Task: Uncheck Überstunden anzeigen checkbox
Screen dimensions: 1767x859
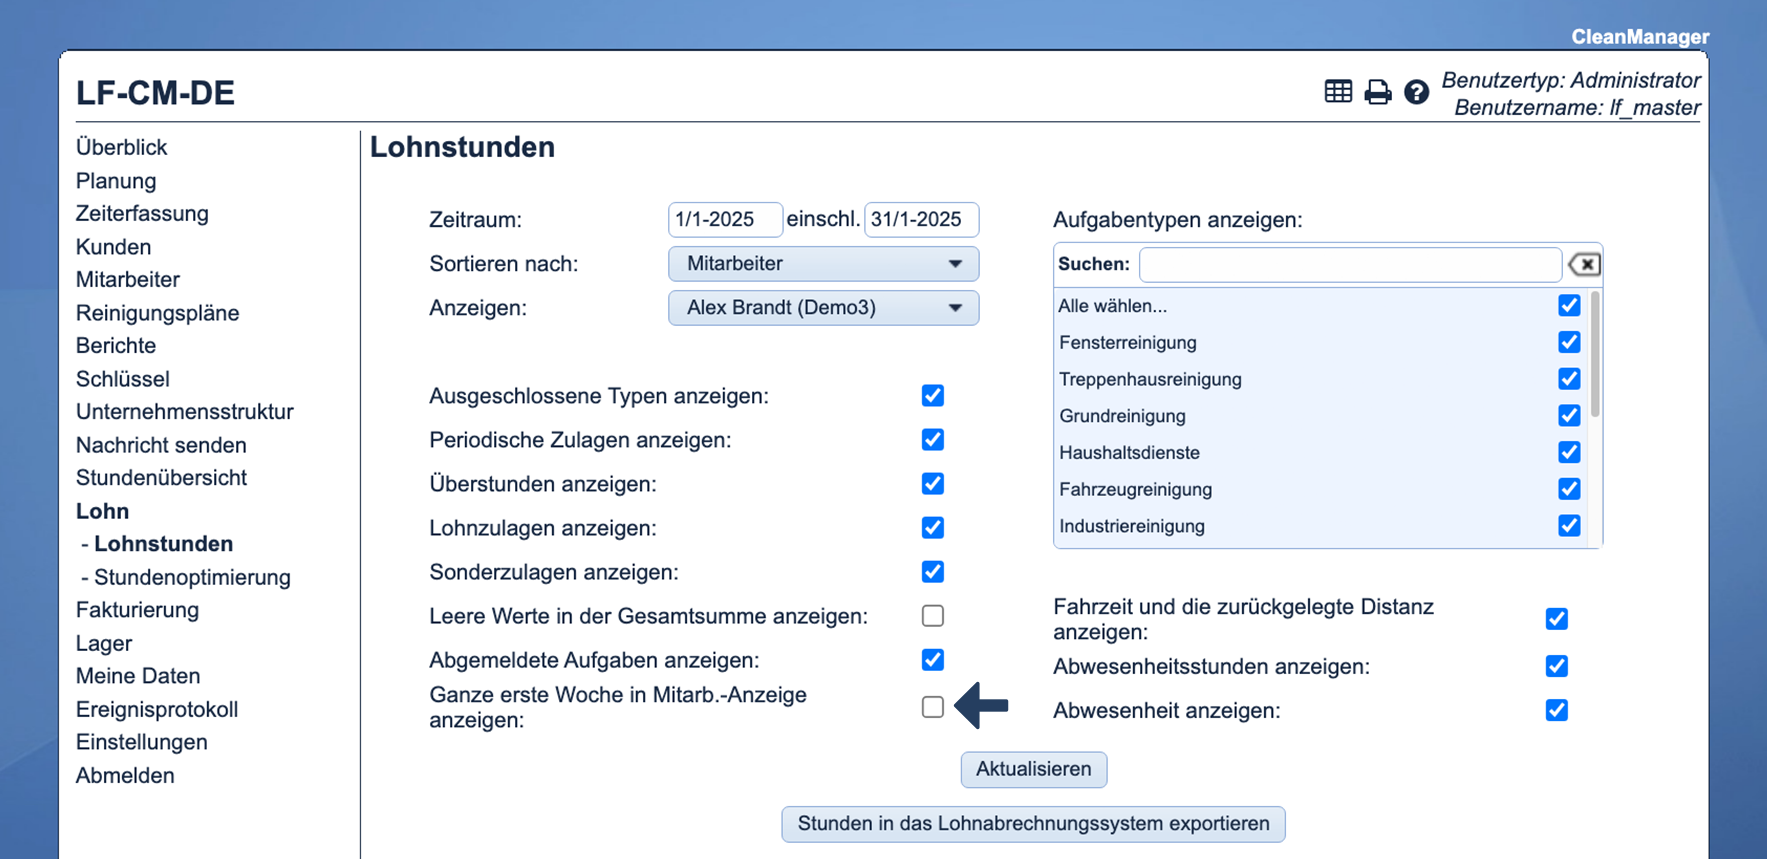Action: 932,484
